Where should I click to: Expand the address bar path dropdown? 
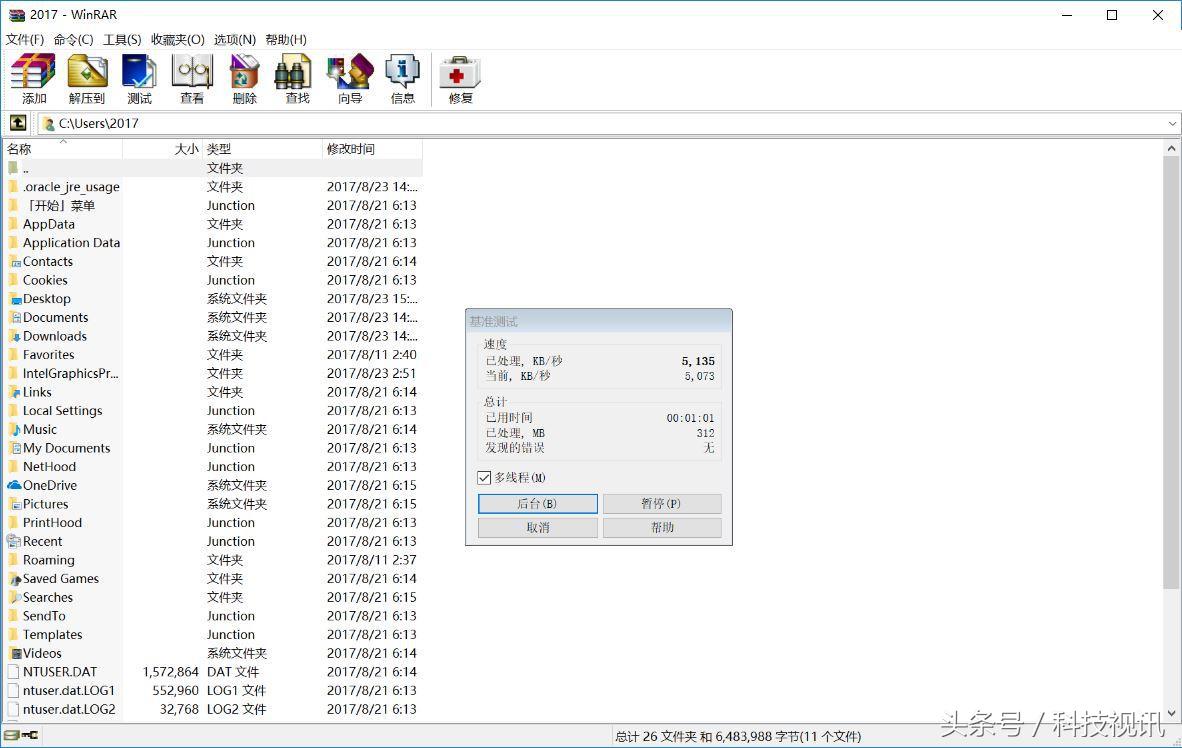1172,124
